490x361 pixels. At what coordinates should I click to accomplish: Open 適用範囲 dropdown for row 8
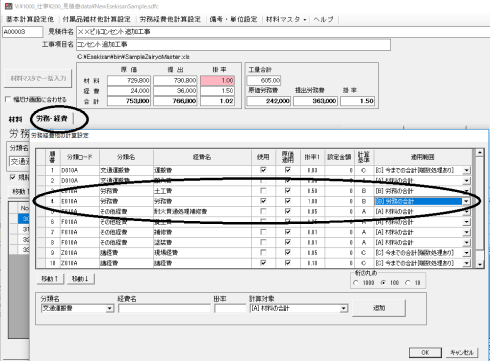[466, 243]
